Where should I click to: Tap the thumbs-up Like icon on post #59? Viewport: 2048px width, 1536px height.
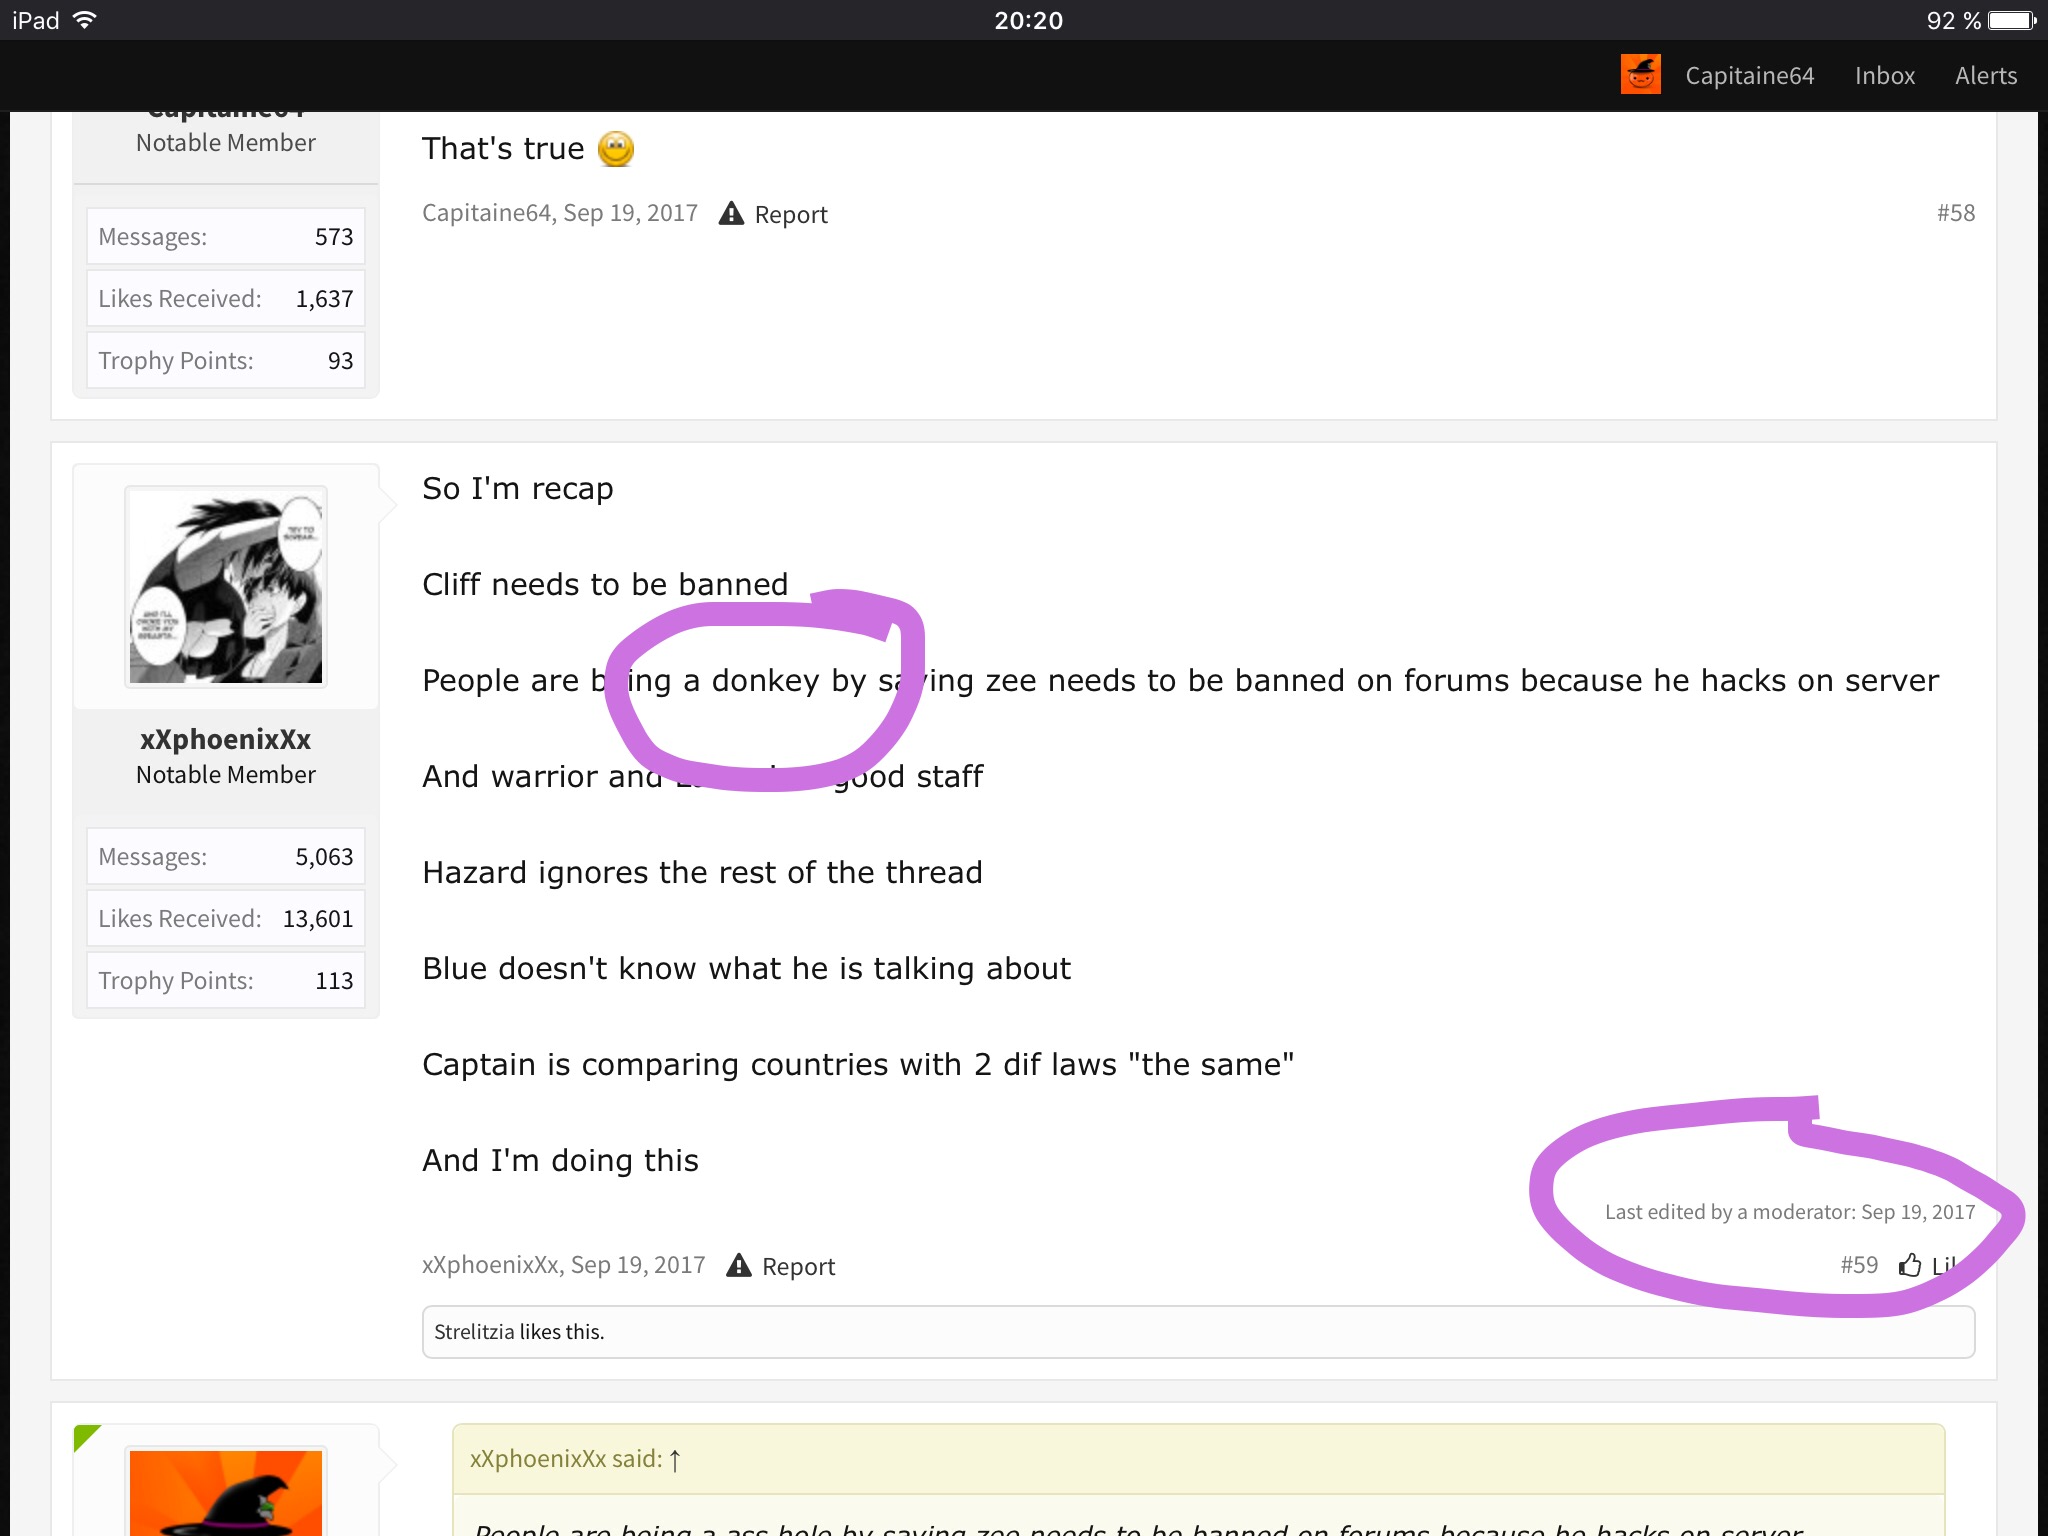[1910, 1265]
